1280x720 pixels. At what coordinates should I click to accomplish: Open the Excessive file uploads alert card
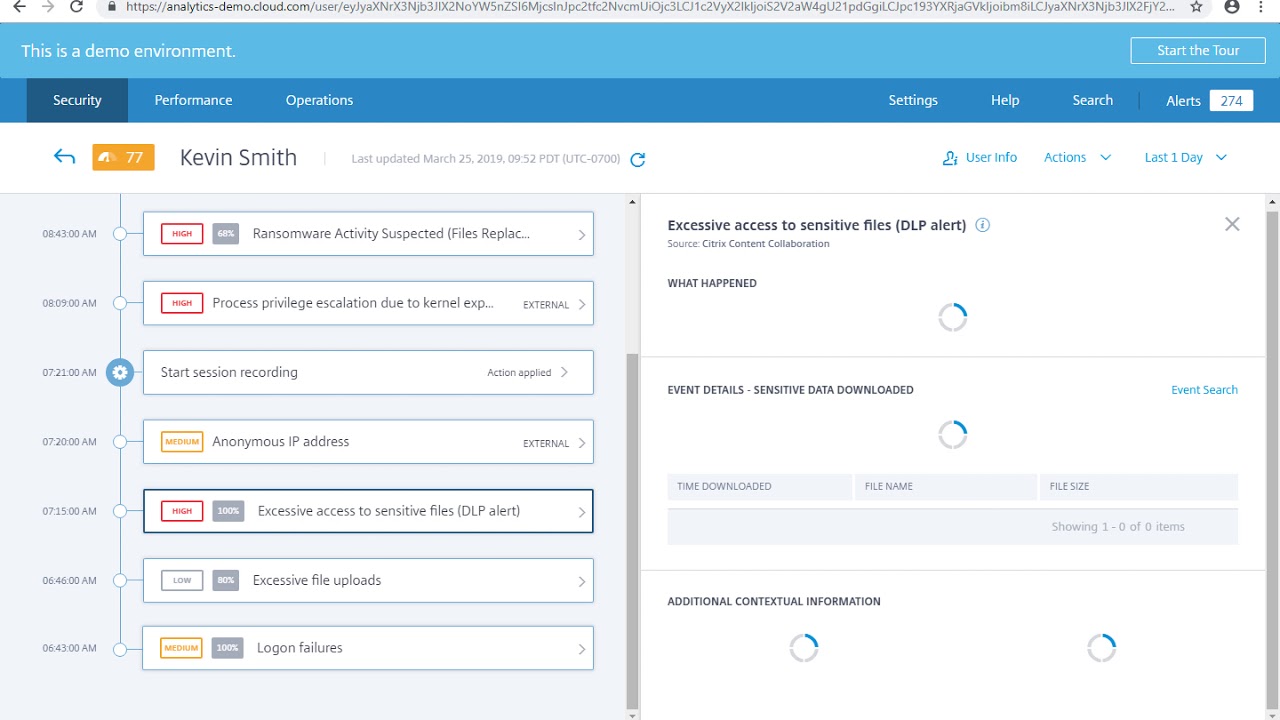pyautogui.click(x=368, y=580)
